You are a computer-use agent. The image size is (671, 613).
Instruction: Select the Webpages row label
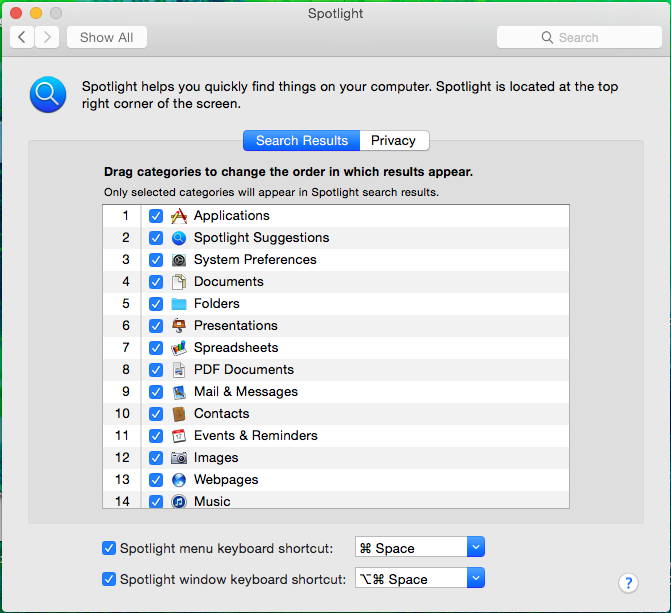coord(226,480)
